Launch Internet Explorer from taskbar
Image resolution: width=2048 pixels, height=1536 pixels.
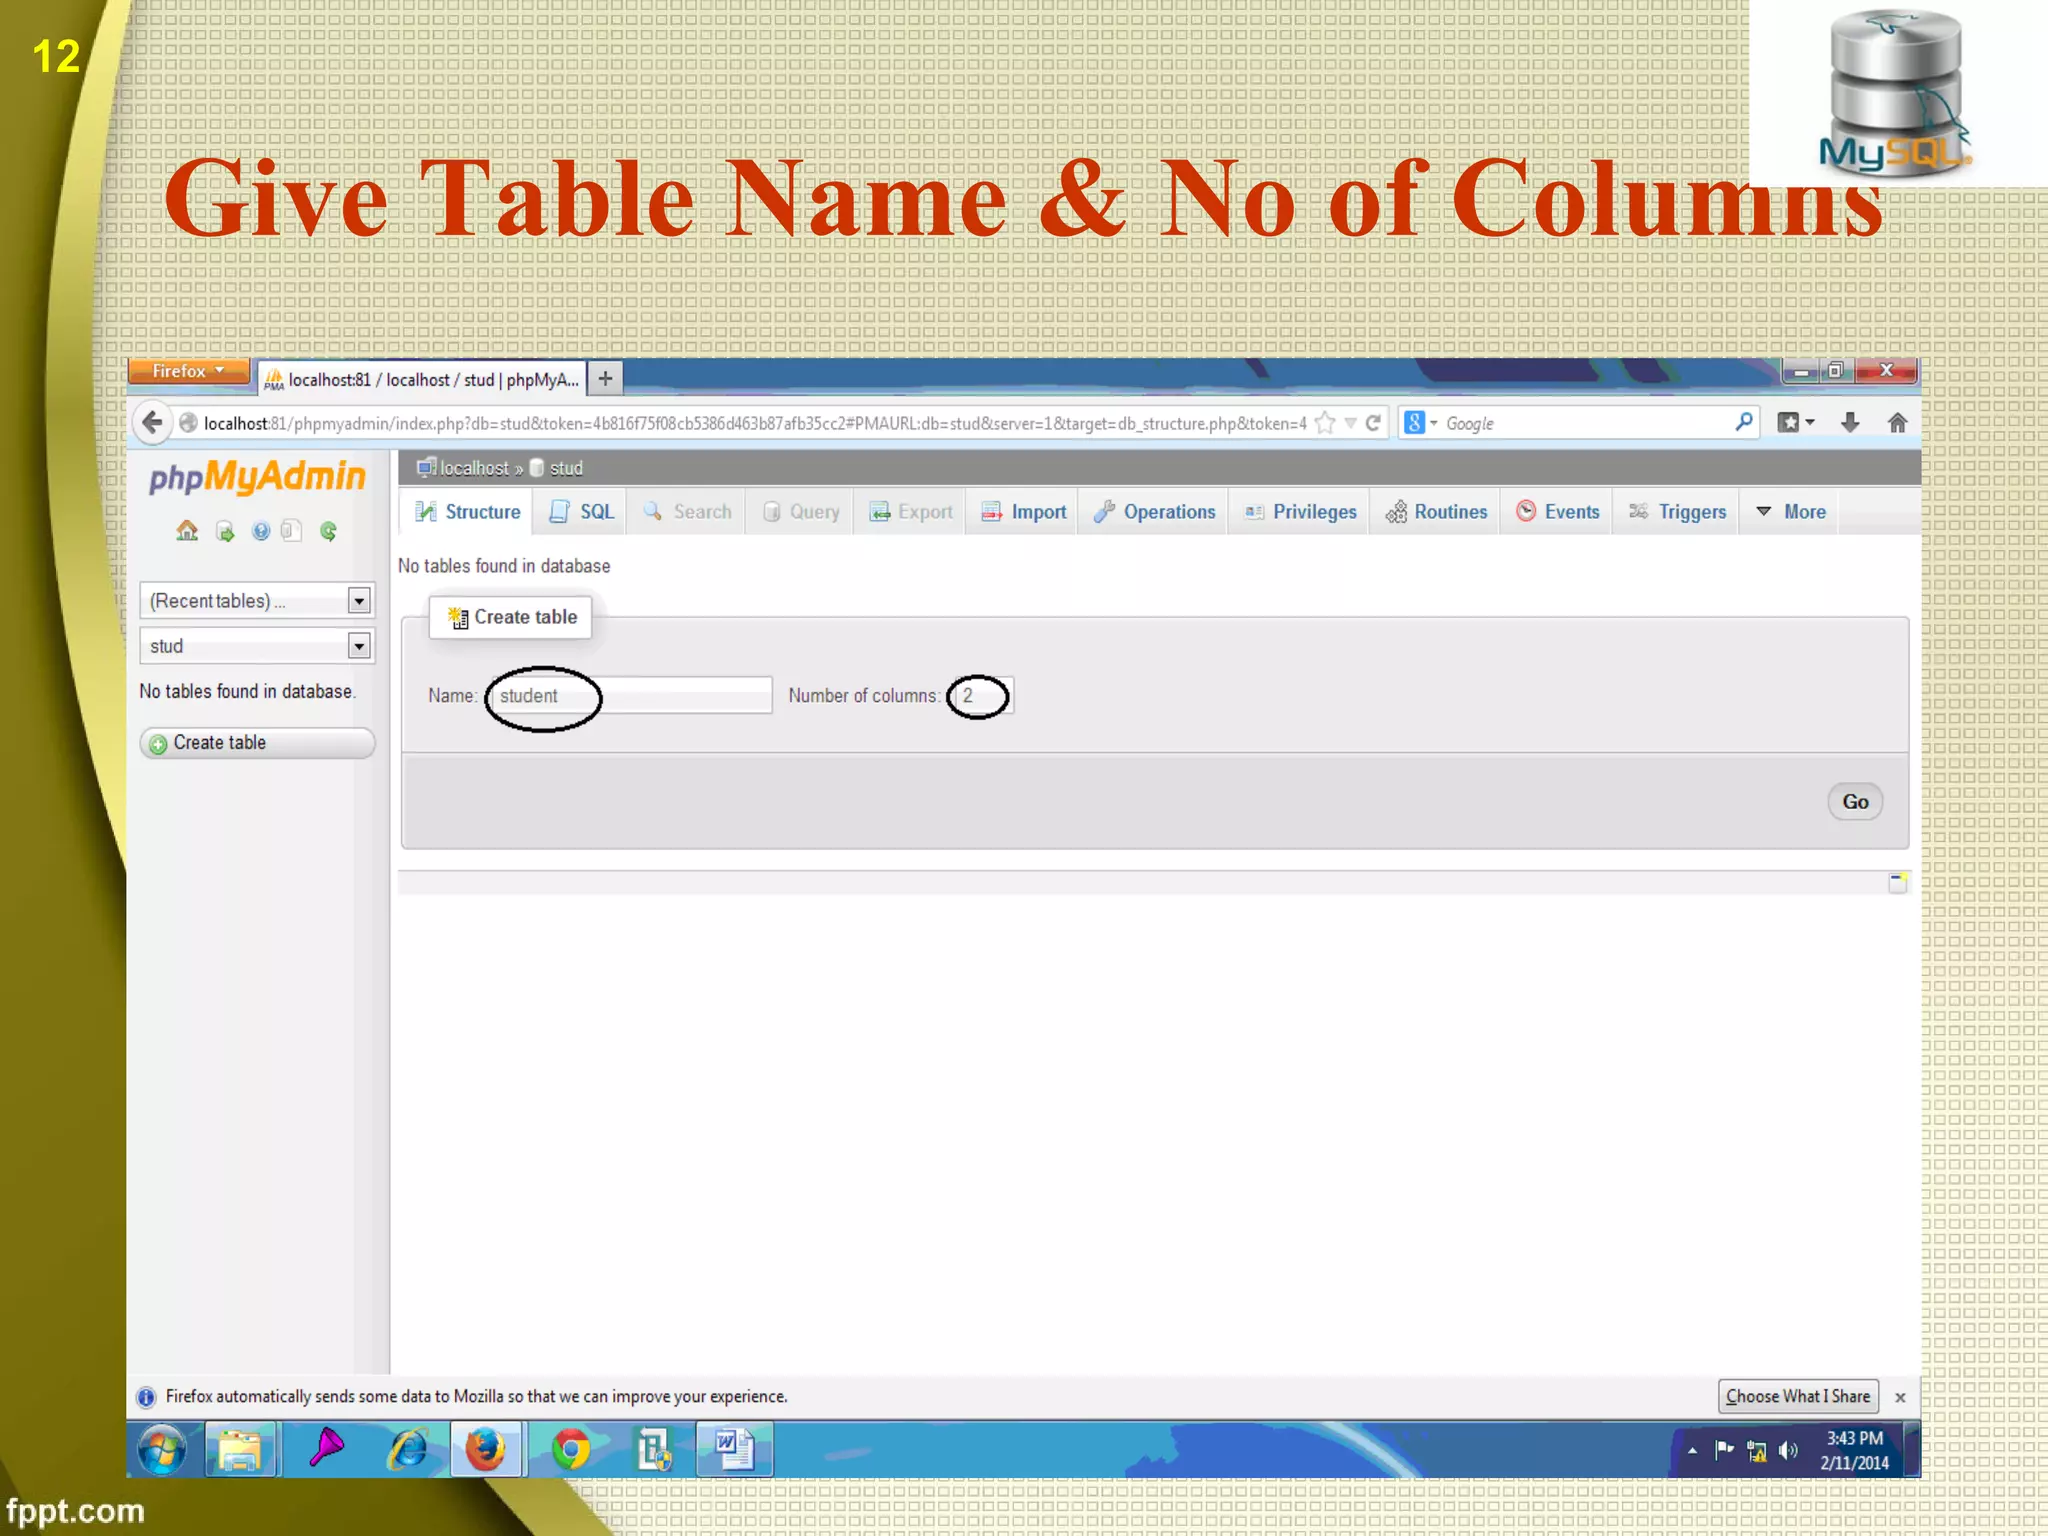(408, 1450)
